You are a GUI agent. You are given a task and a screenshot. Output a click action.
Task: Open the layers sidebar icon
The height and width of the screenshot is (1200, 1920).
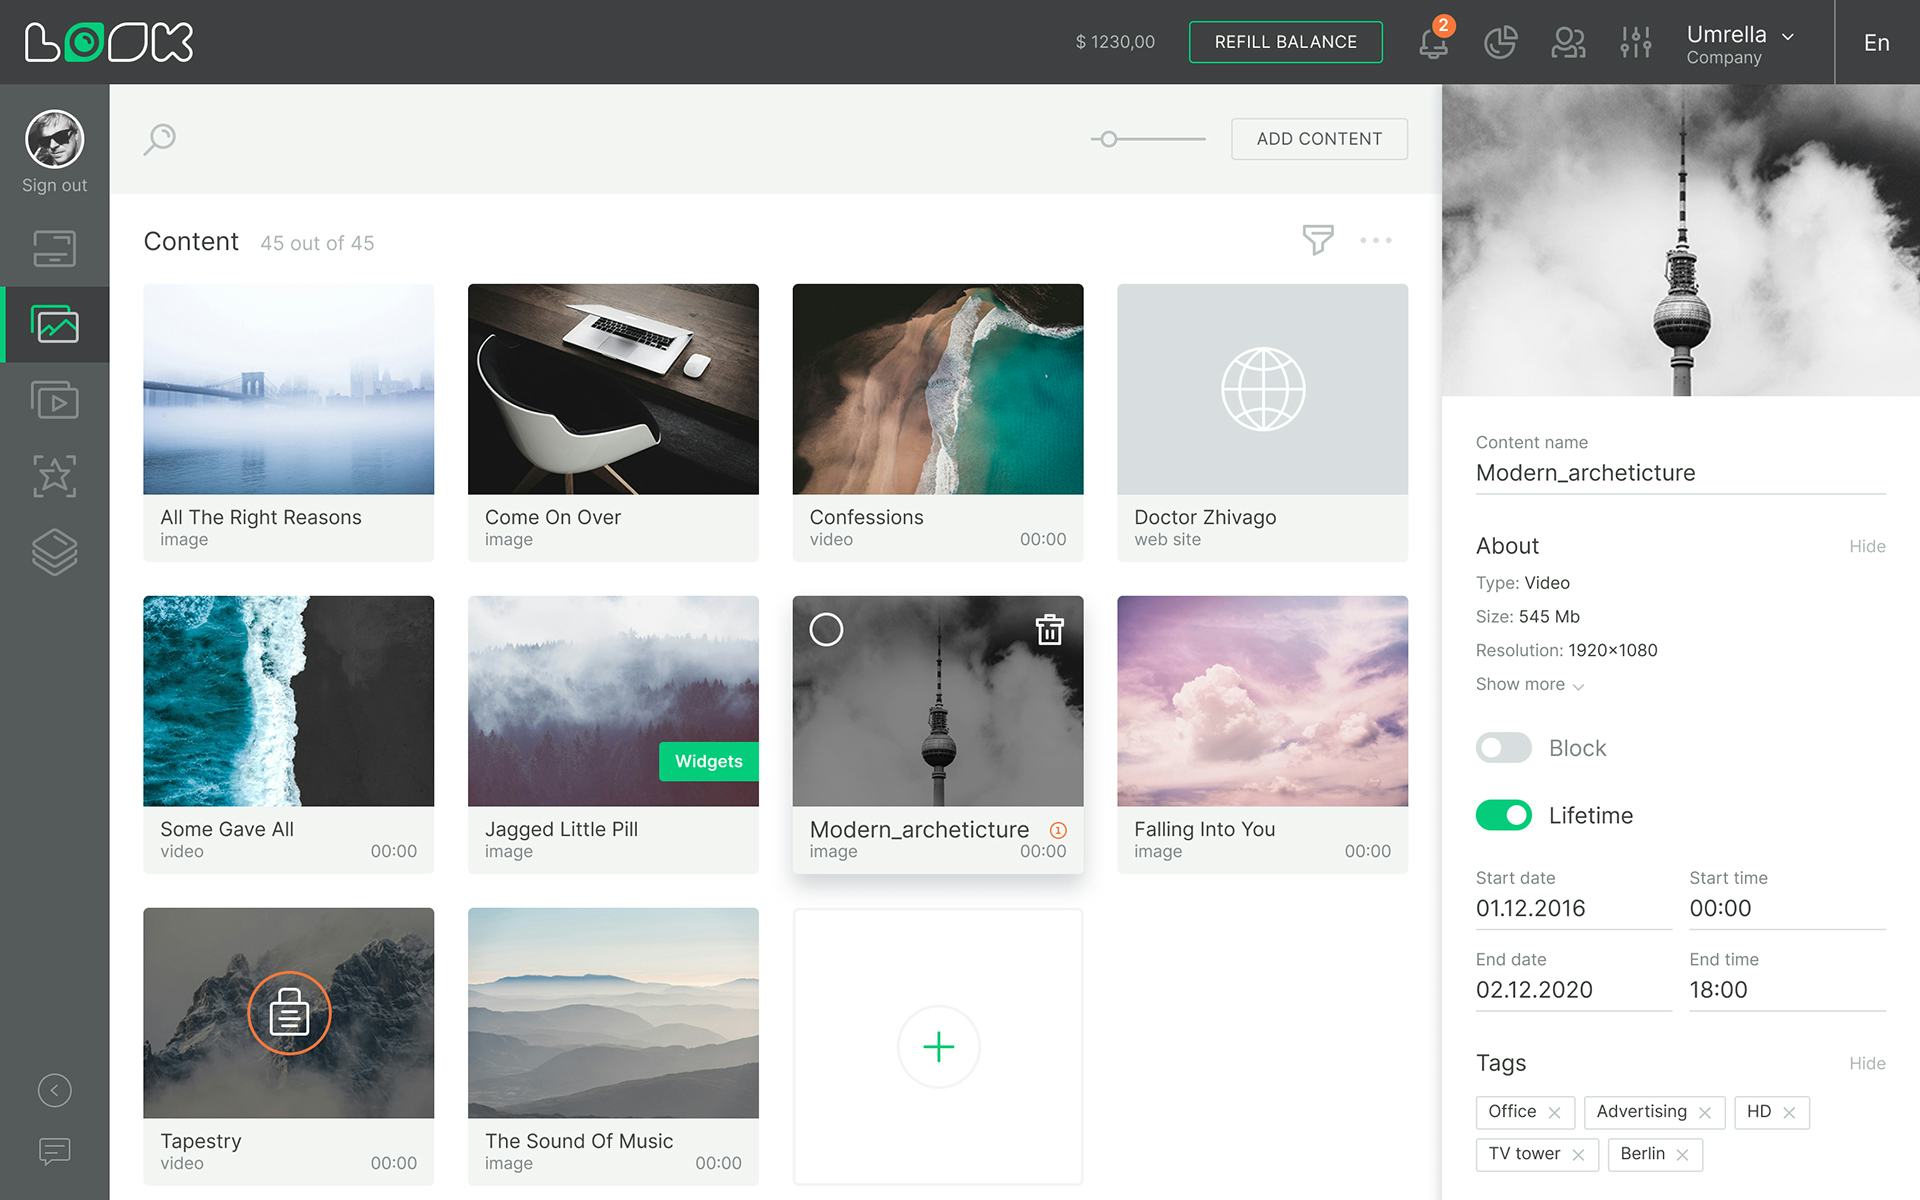[x=55, y=551]
